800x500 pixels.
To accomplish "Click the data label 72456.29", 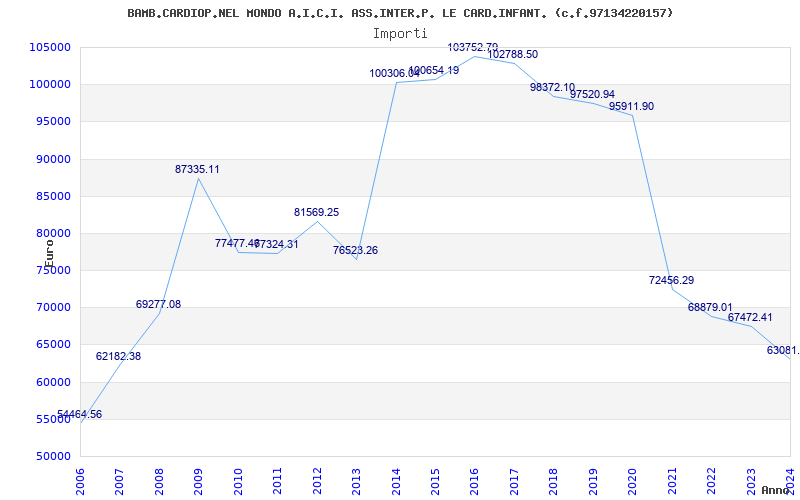I will (x=671, y=280).
